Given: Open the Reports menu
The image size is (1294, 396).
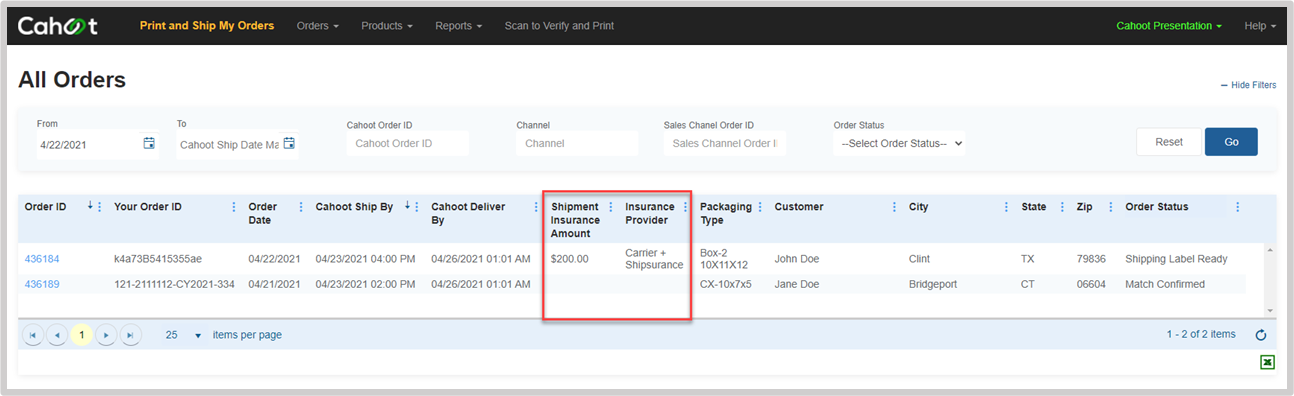Looking at the screenshot, I should [x=459, y=26].
